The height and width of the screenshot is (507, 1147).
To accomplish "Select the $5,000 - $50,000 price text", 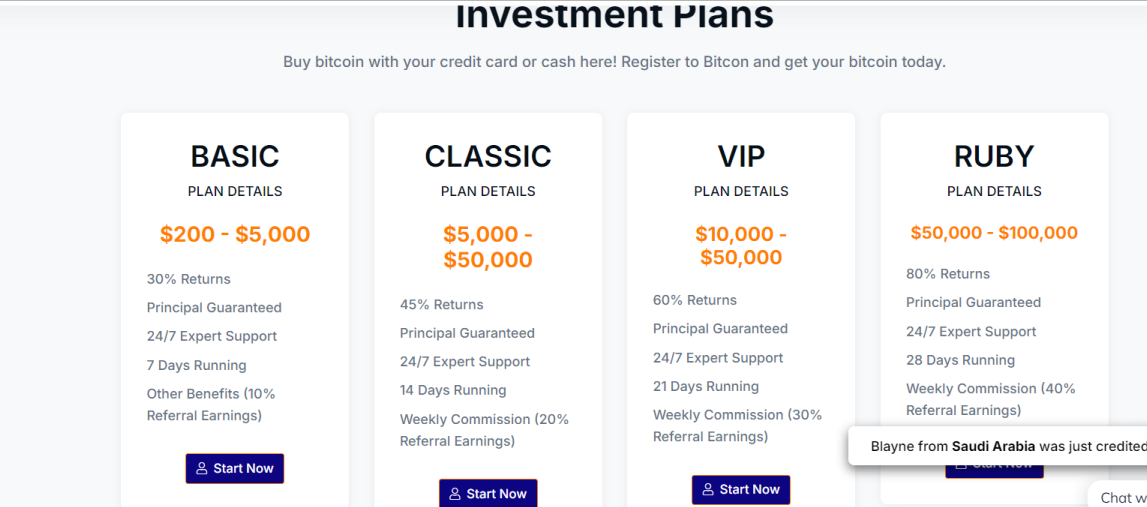I will [488, 247].
